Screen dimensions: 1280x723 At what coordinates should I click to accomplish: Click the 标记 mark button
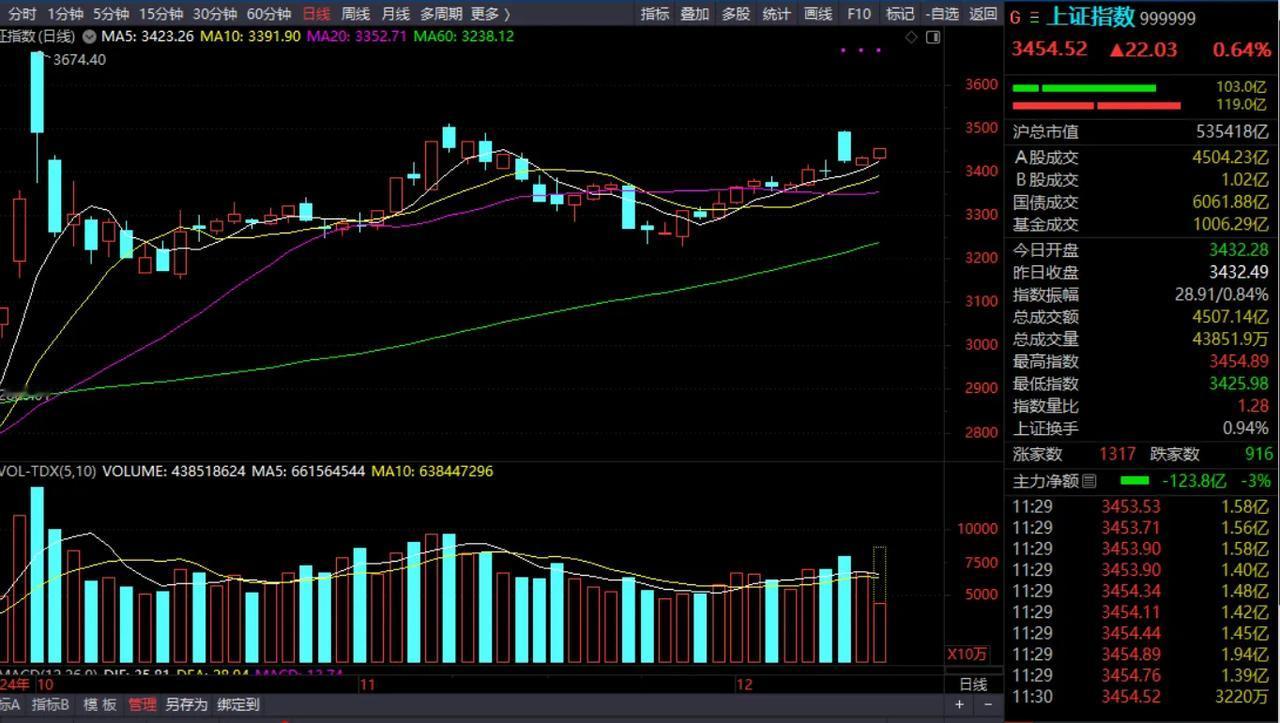pos(900,14)
